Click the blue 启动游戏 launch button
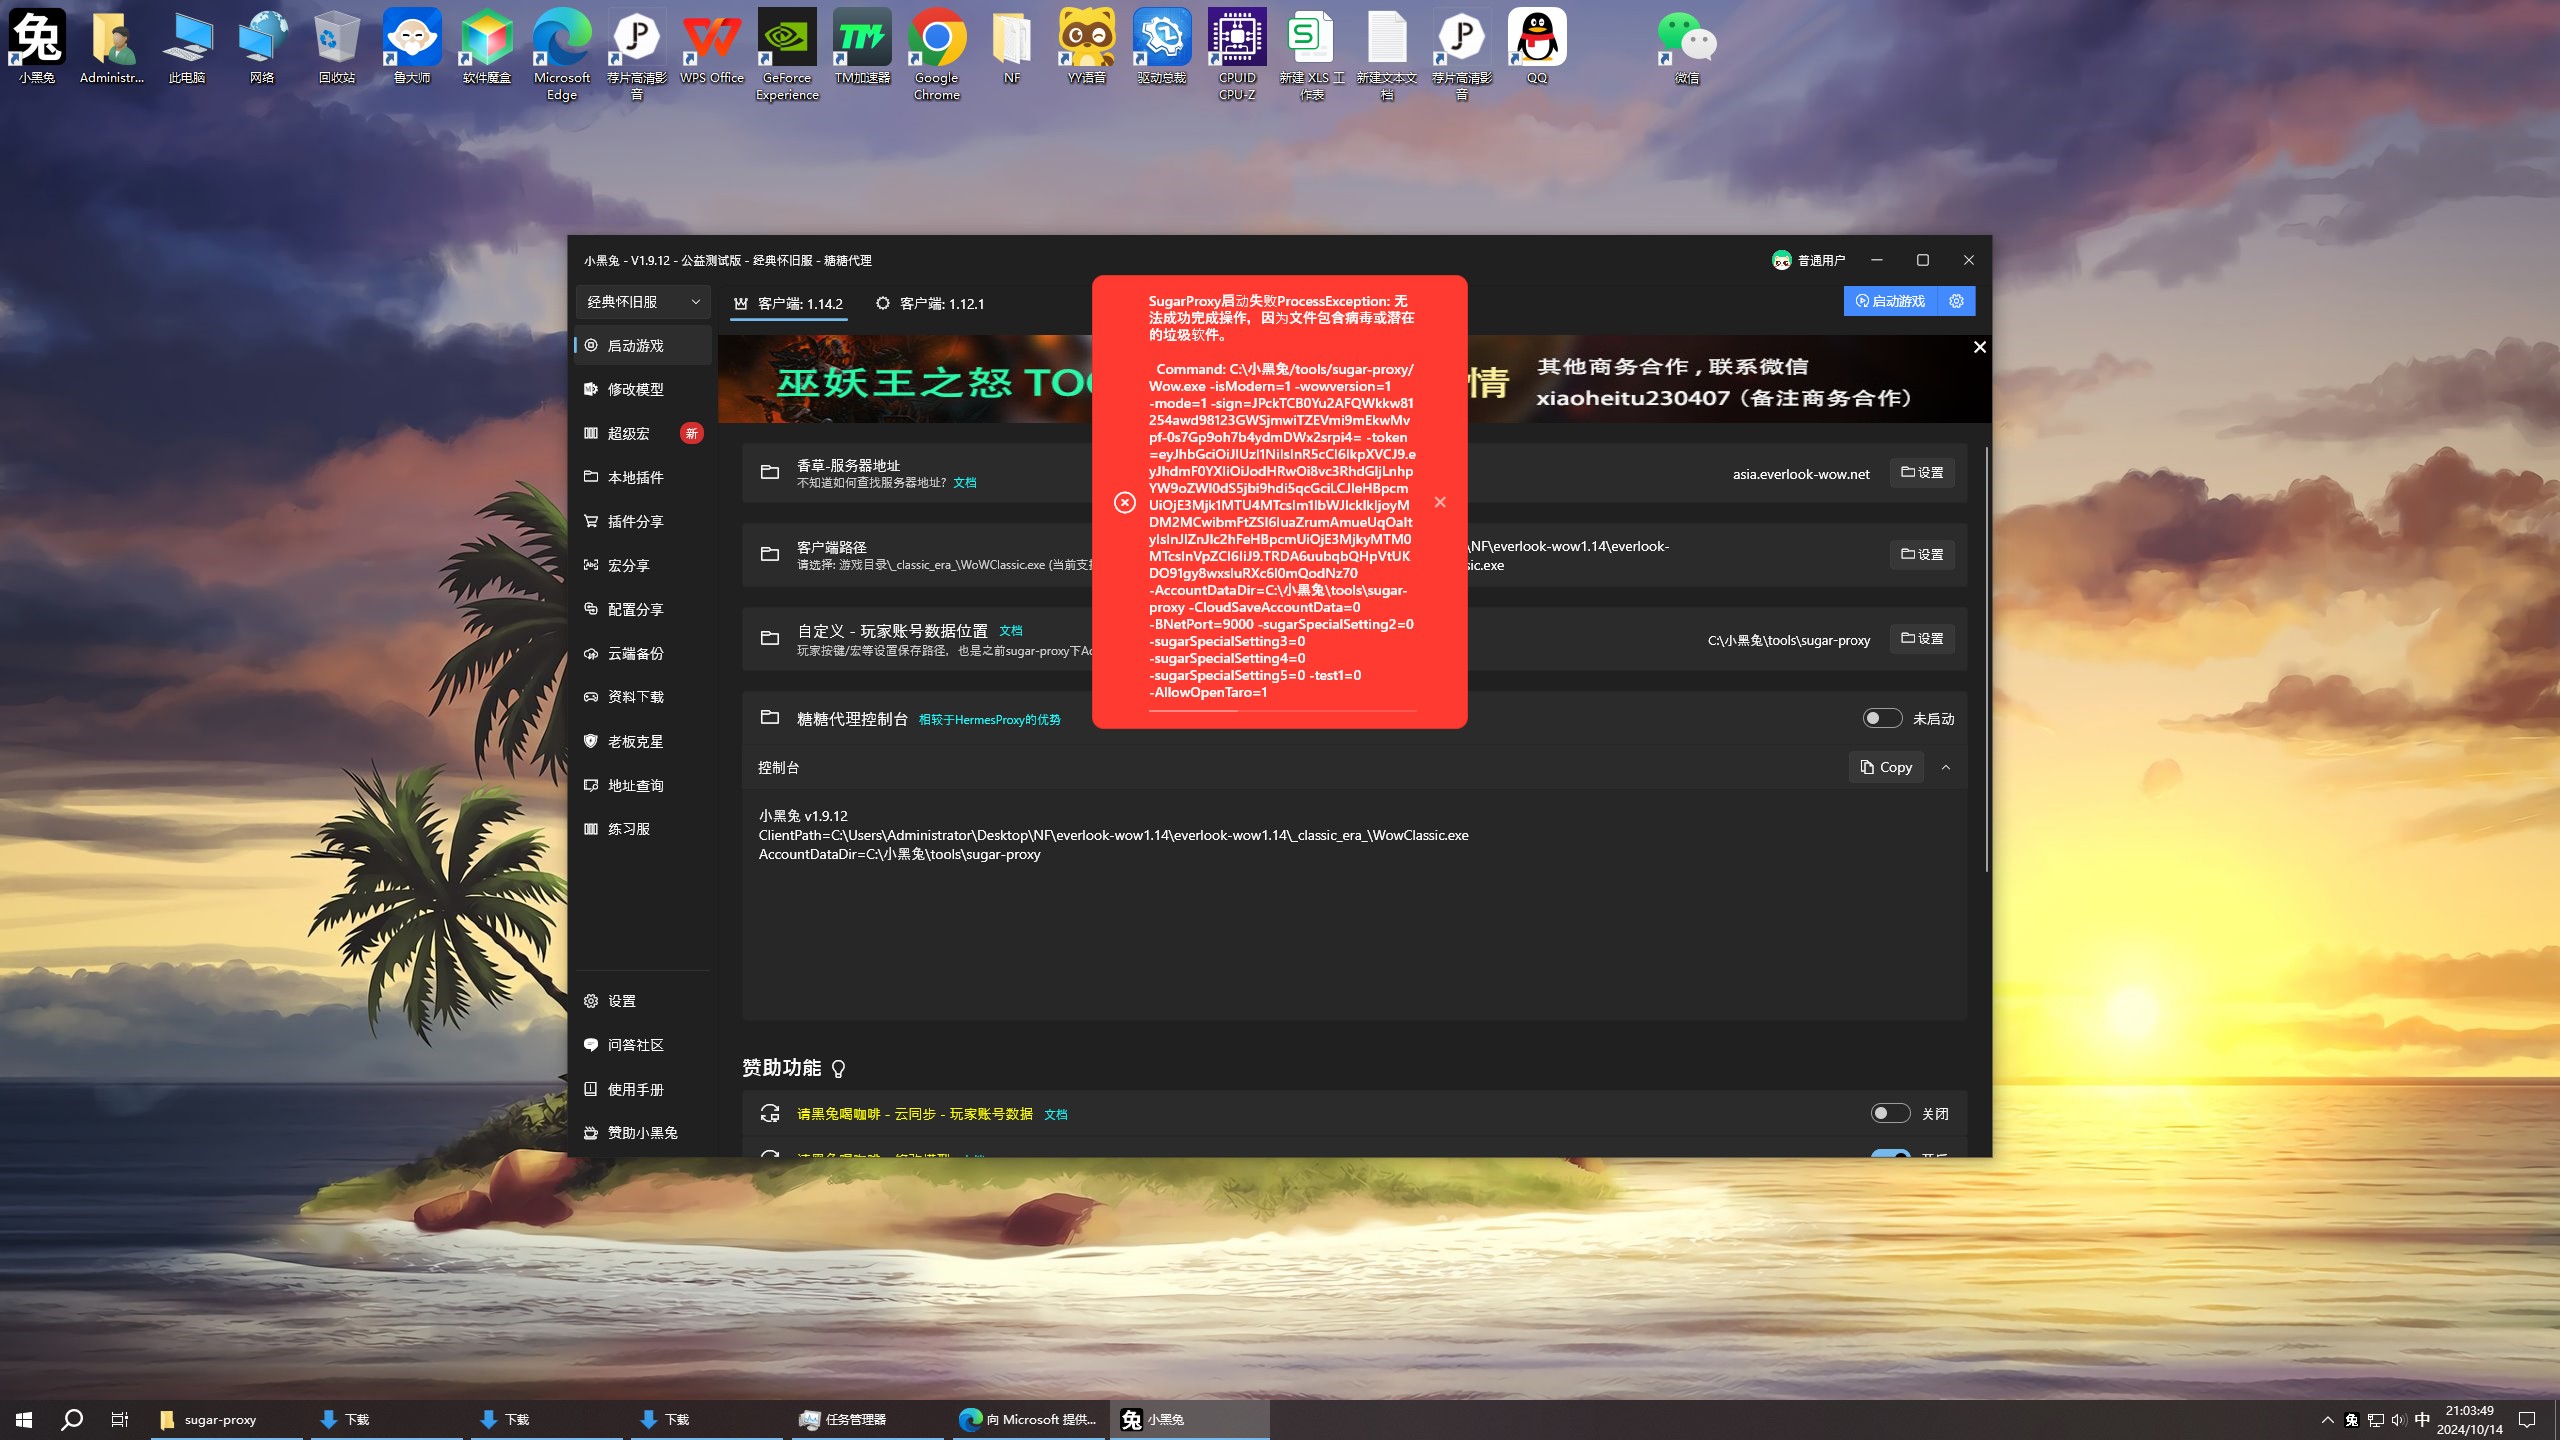The height and width of the screenshot is (1440, 2560). tap(1890, 301)
